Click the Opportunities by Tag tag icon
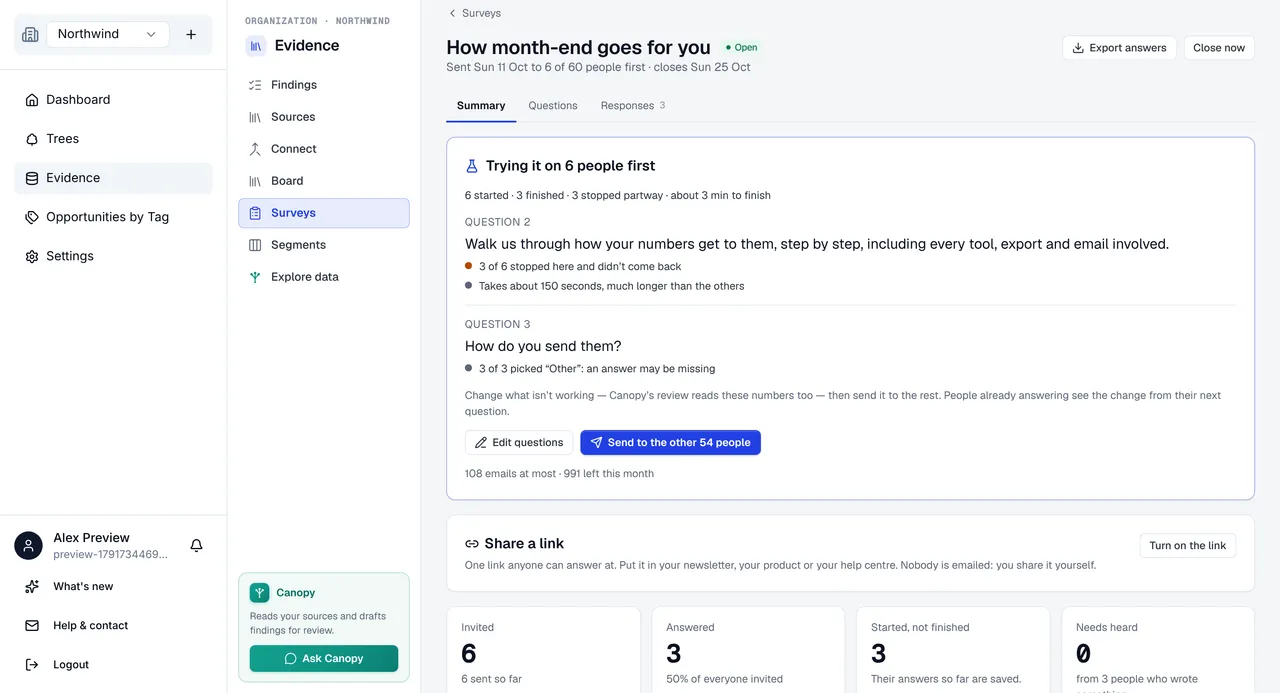Image resolution: width=1280 pixels, height=693 pixels. (32, 217)
